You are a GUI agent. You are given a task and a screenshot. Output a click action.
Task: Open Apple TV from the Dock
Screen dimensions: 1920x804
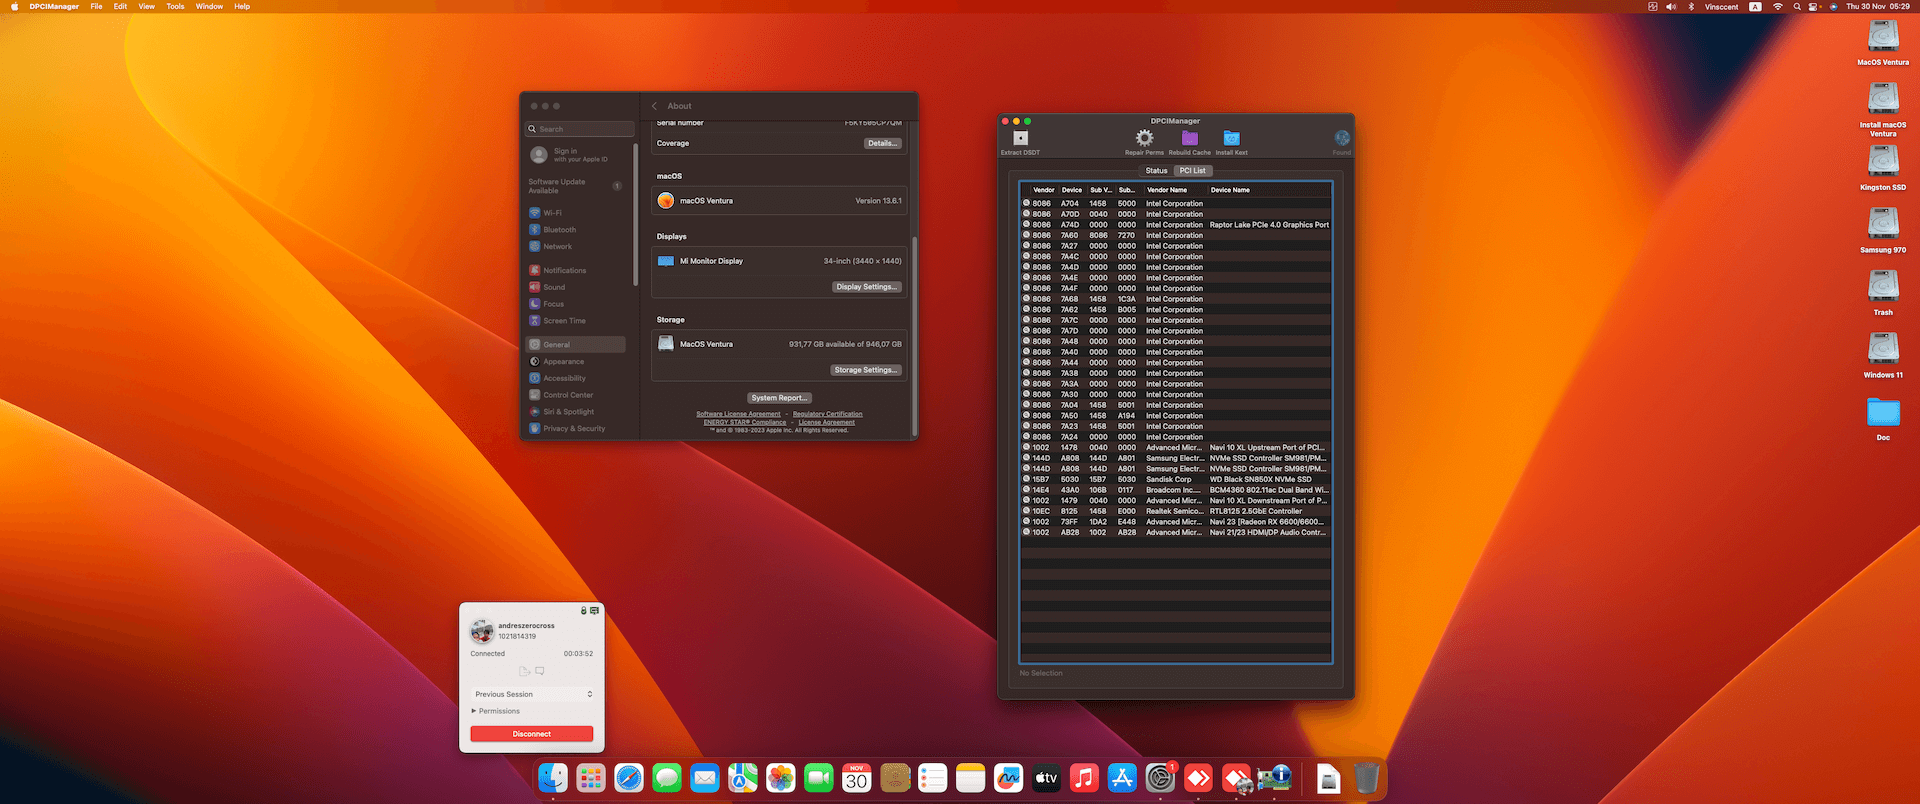click(x=1046, y=778)
